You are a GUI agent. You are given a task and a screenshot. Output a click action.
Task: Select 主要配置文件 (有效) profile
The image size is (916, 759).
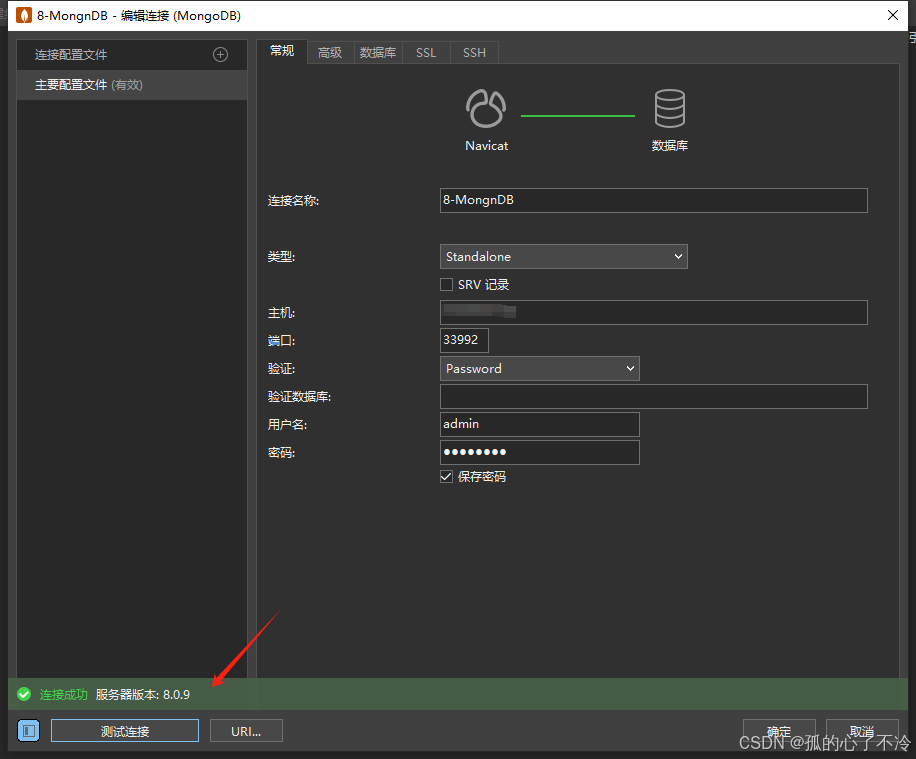(x=132, y=85)
